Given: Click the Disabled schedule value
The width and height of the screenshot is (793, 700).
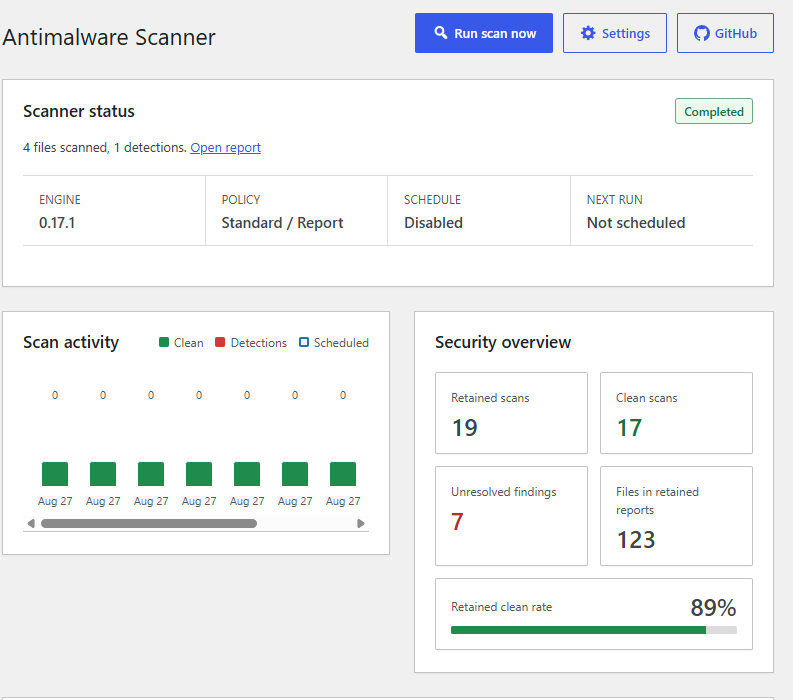Looking at the screenshot, I should [433, 223].
